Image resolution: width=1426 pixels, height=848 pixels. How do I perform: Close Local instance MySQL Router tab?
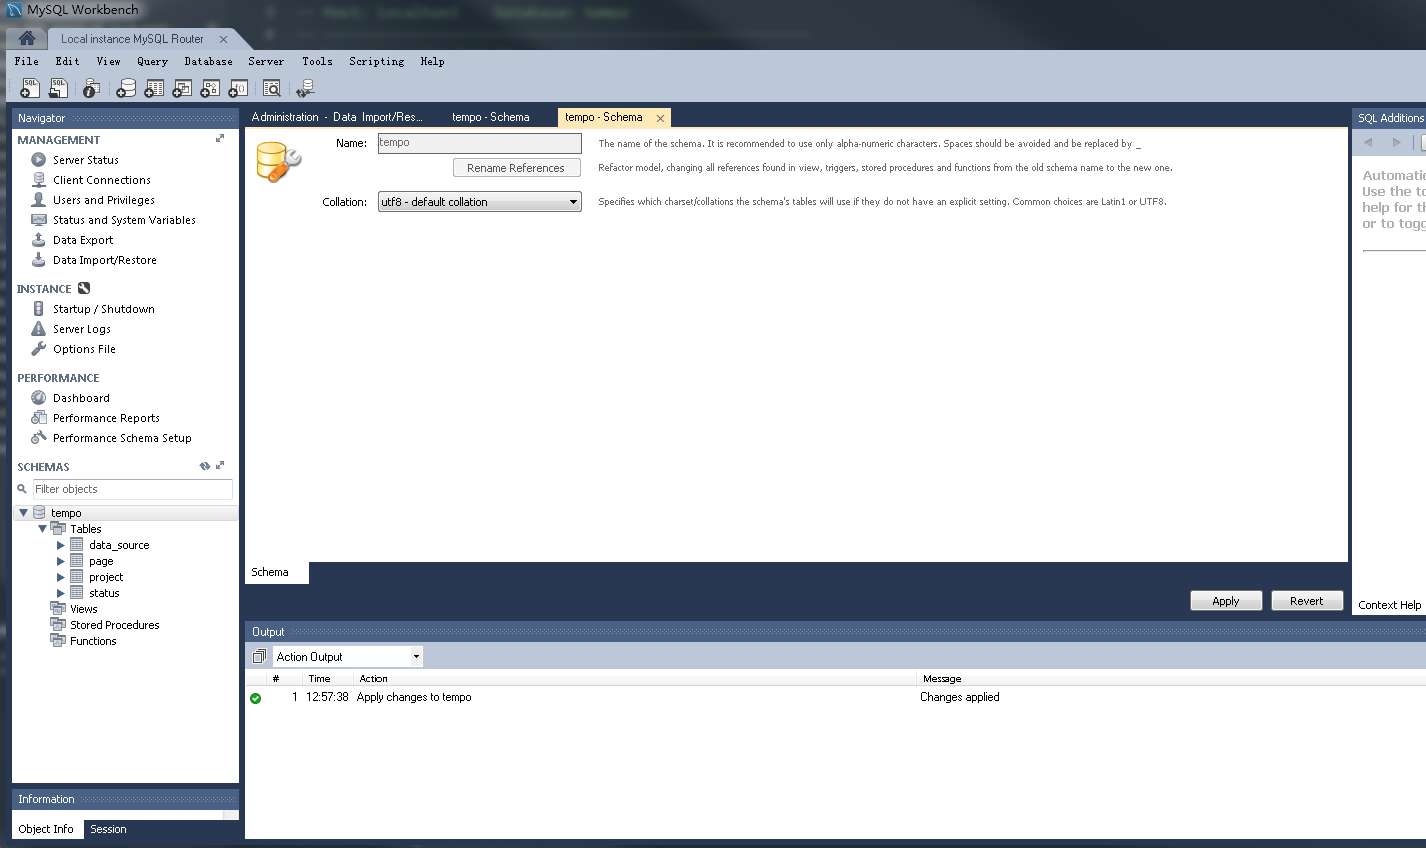[223, 39]
